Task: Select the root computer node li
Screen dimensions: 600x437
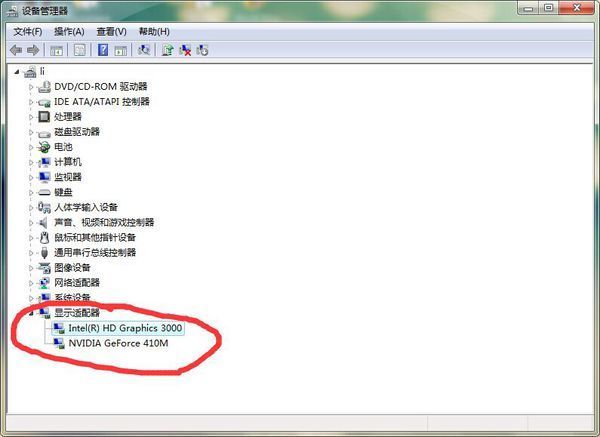Action: 42,72
